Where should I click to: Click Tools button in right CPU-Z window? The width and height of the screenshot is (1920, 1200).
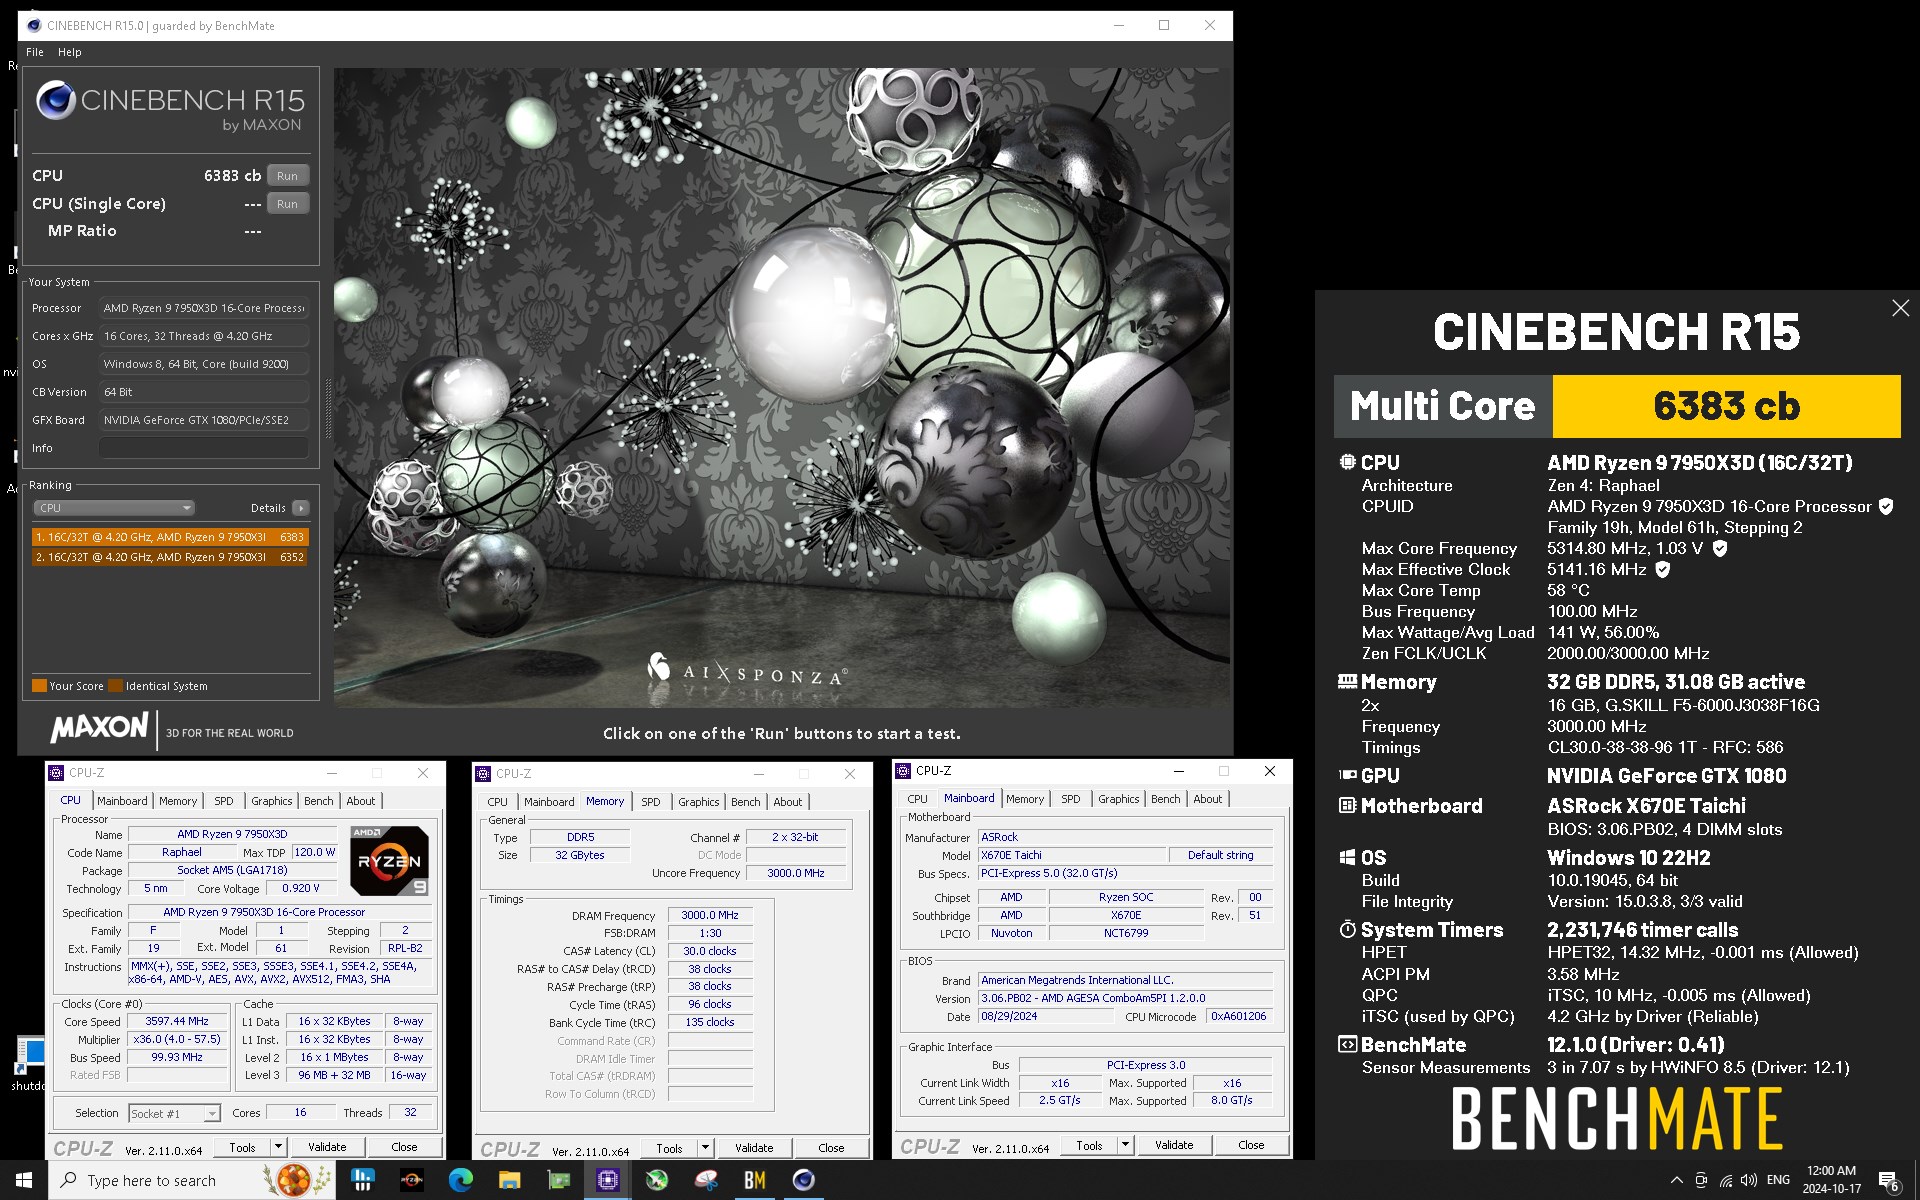click(x=1090, y=1145)
